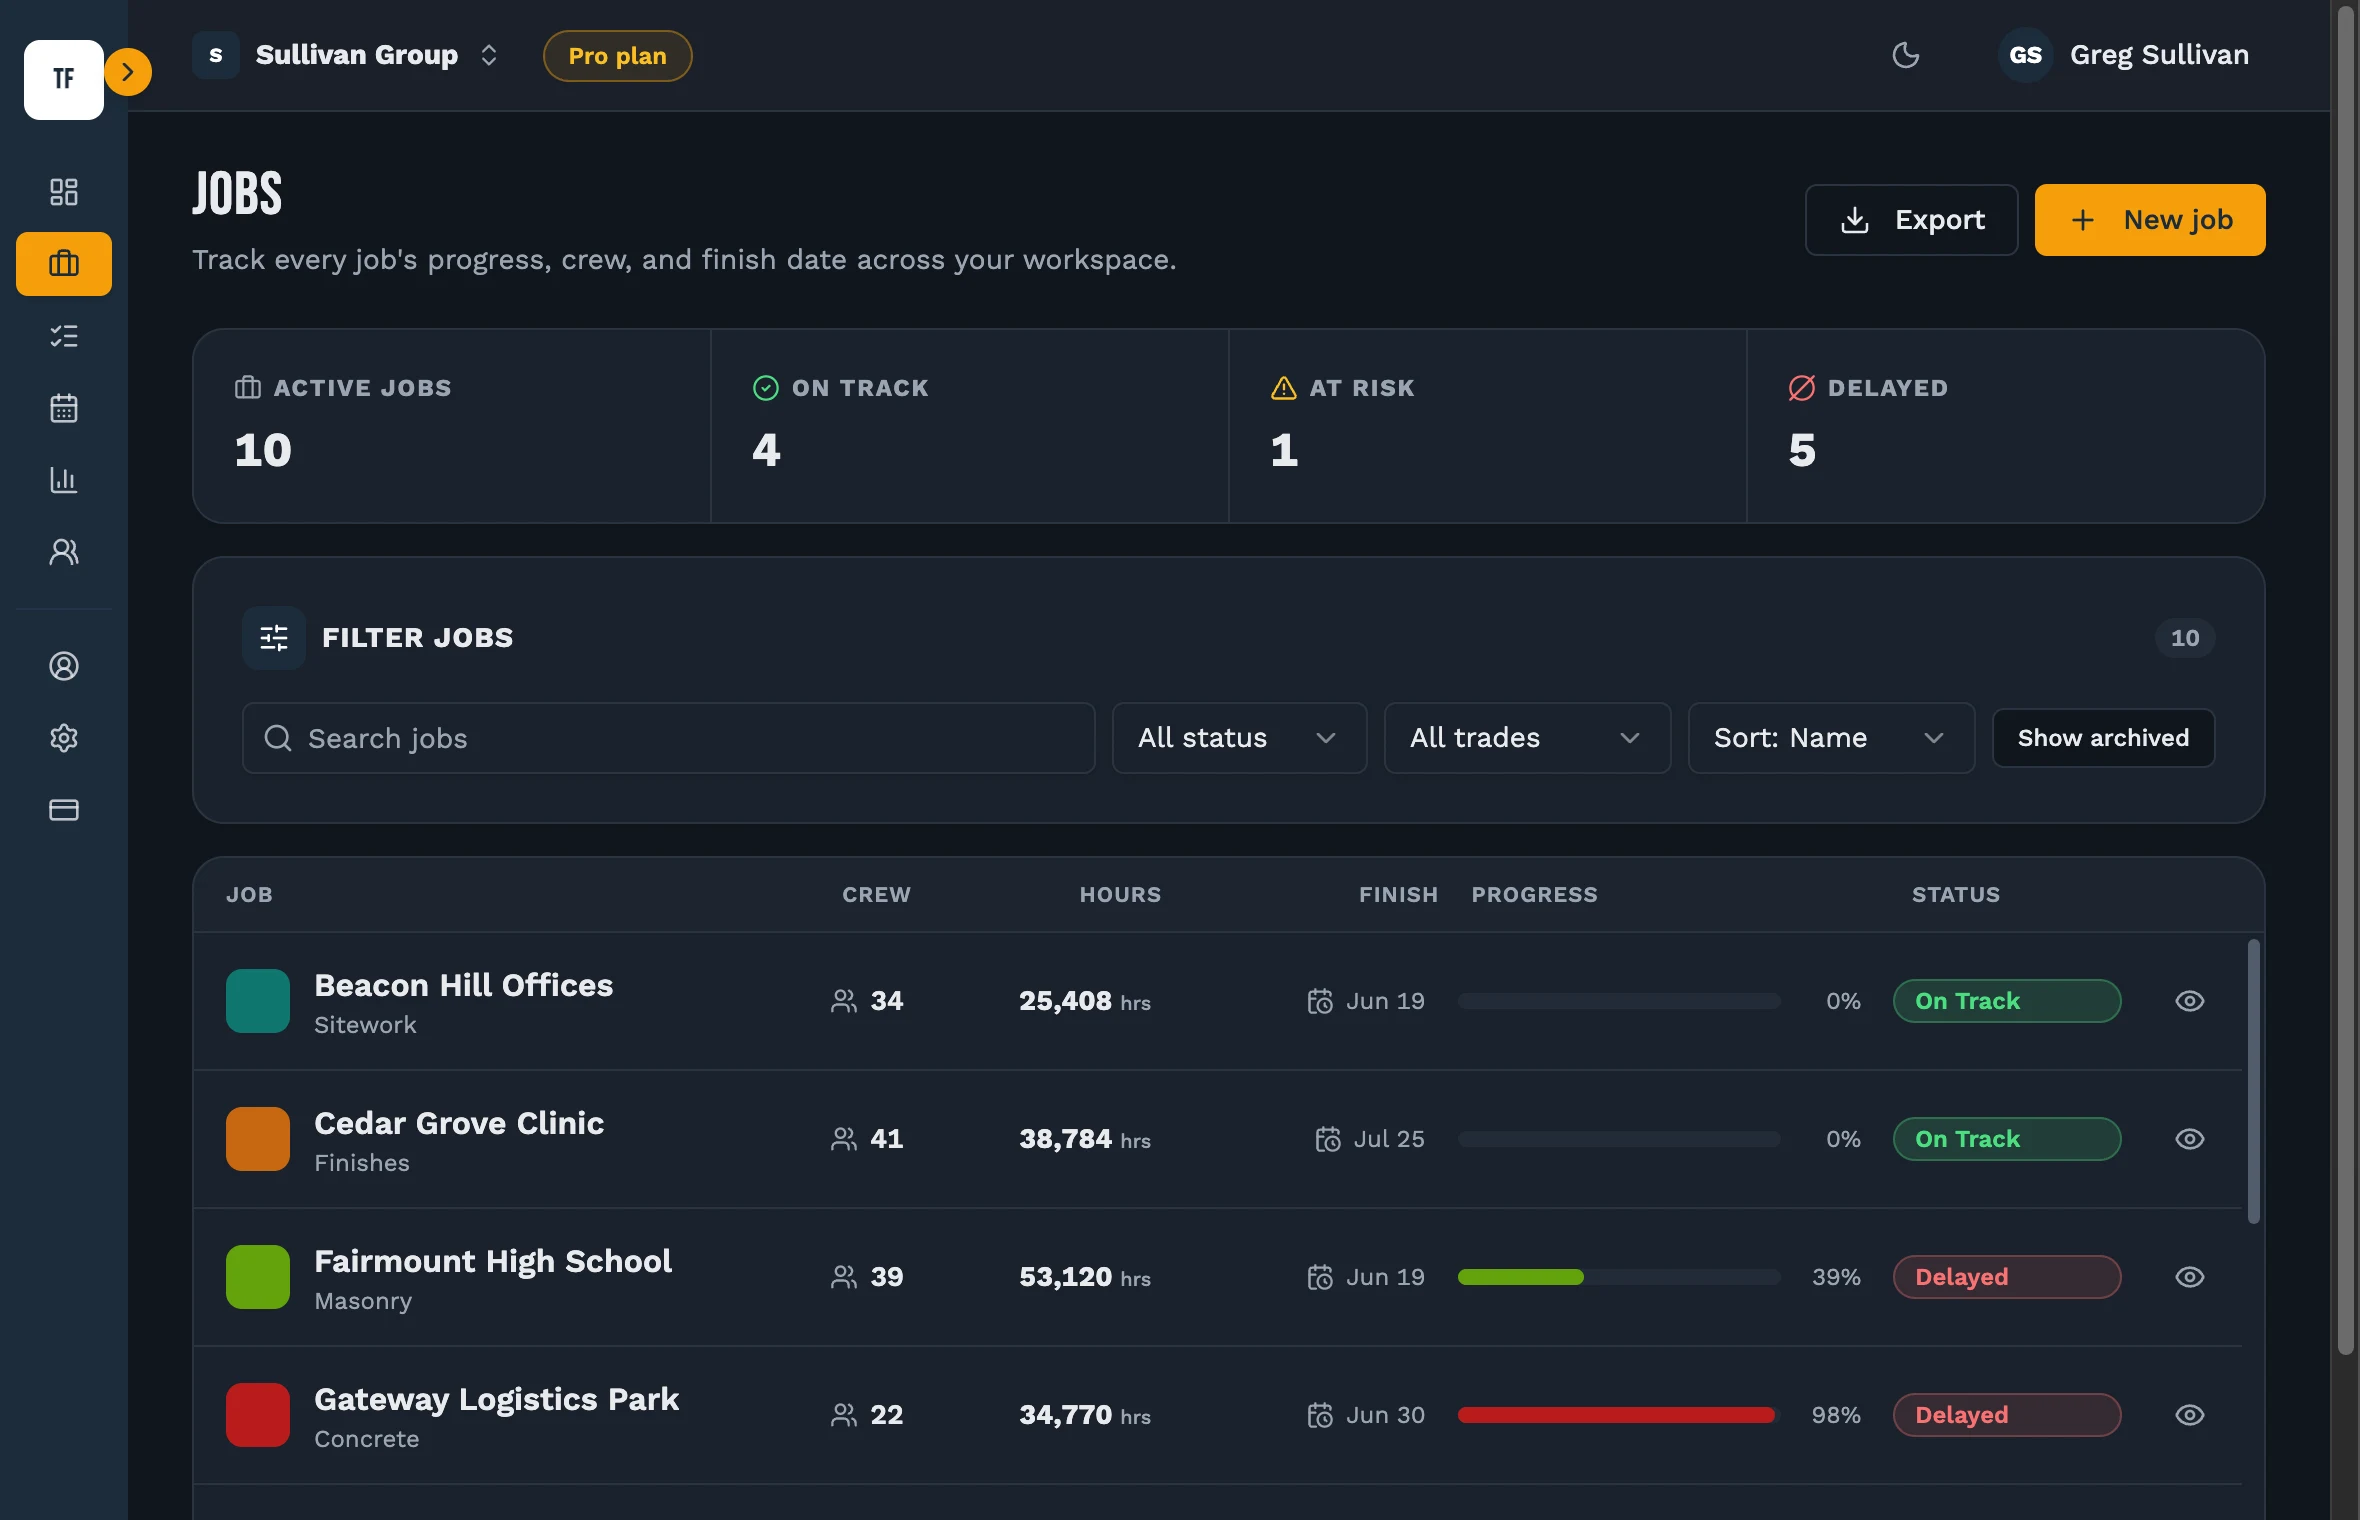
Task: Click the TF app logo
Action: [x=64, y=79]
